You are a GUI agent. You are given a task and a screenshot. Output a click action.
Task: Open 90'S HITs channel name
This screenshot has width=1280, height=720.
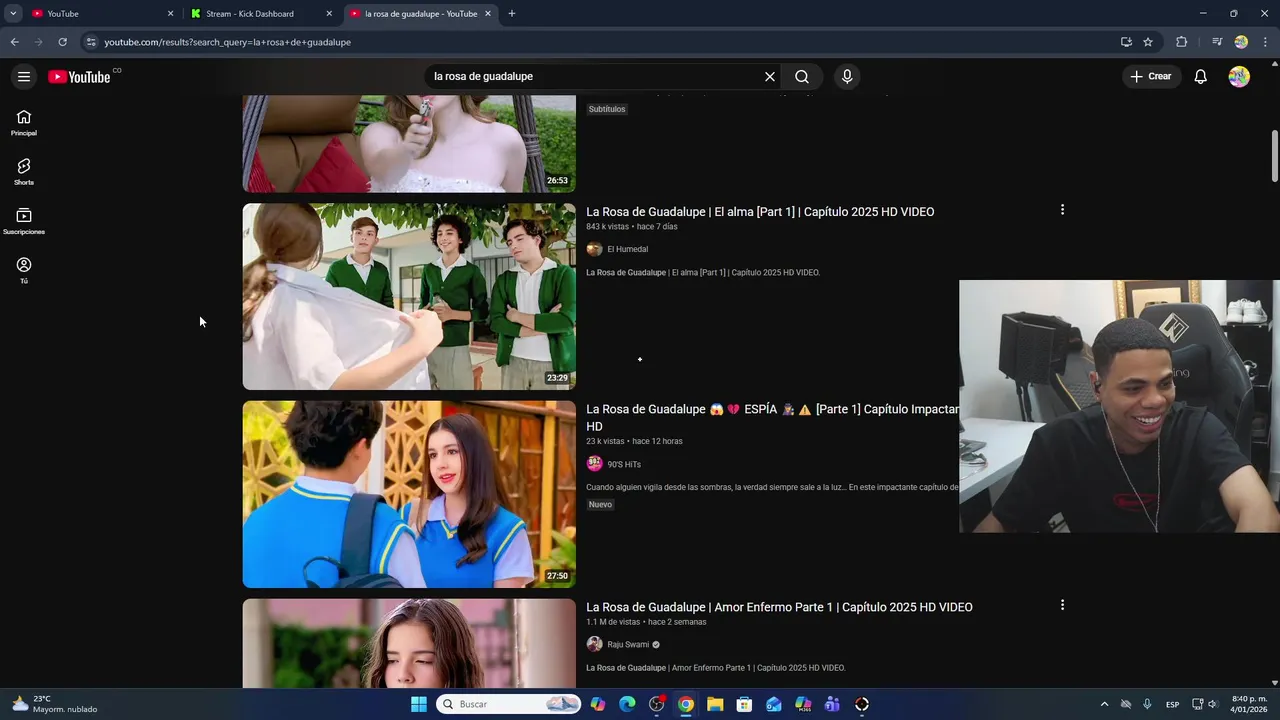click(624, 464)
